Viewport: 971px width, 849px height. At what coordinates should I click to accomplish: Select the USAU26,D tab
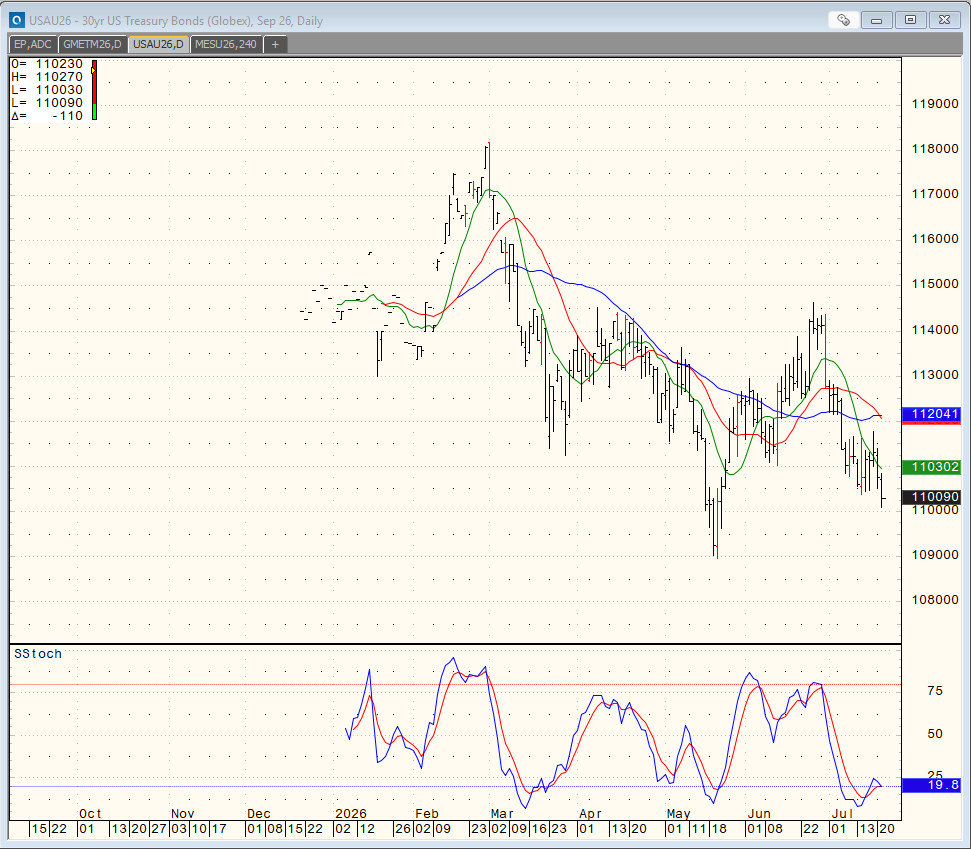(159, 44)
